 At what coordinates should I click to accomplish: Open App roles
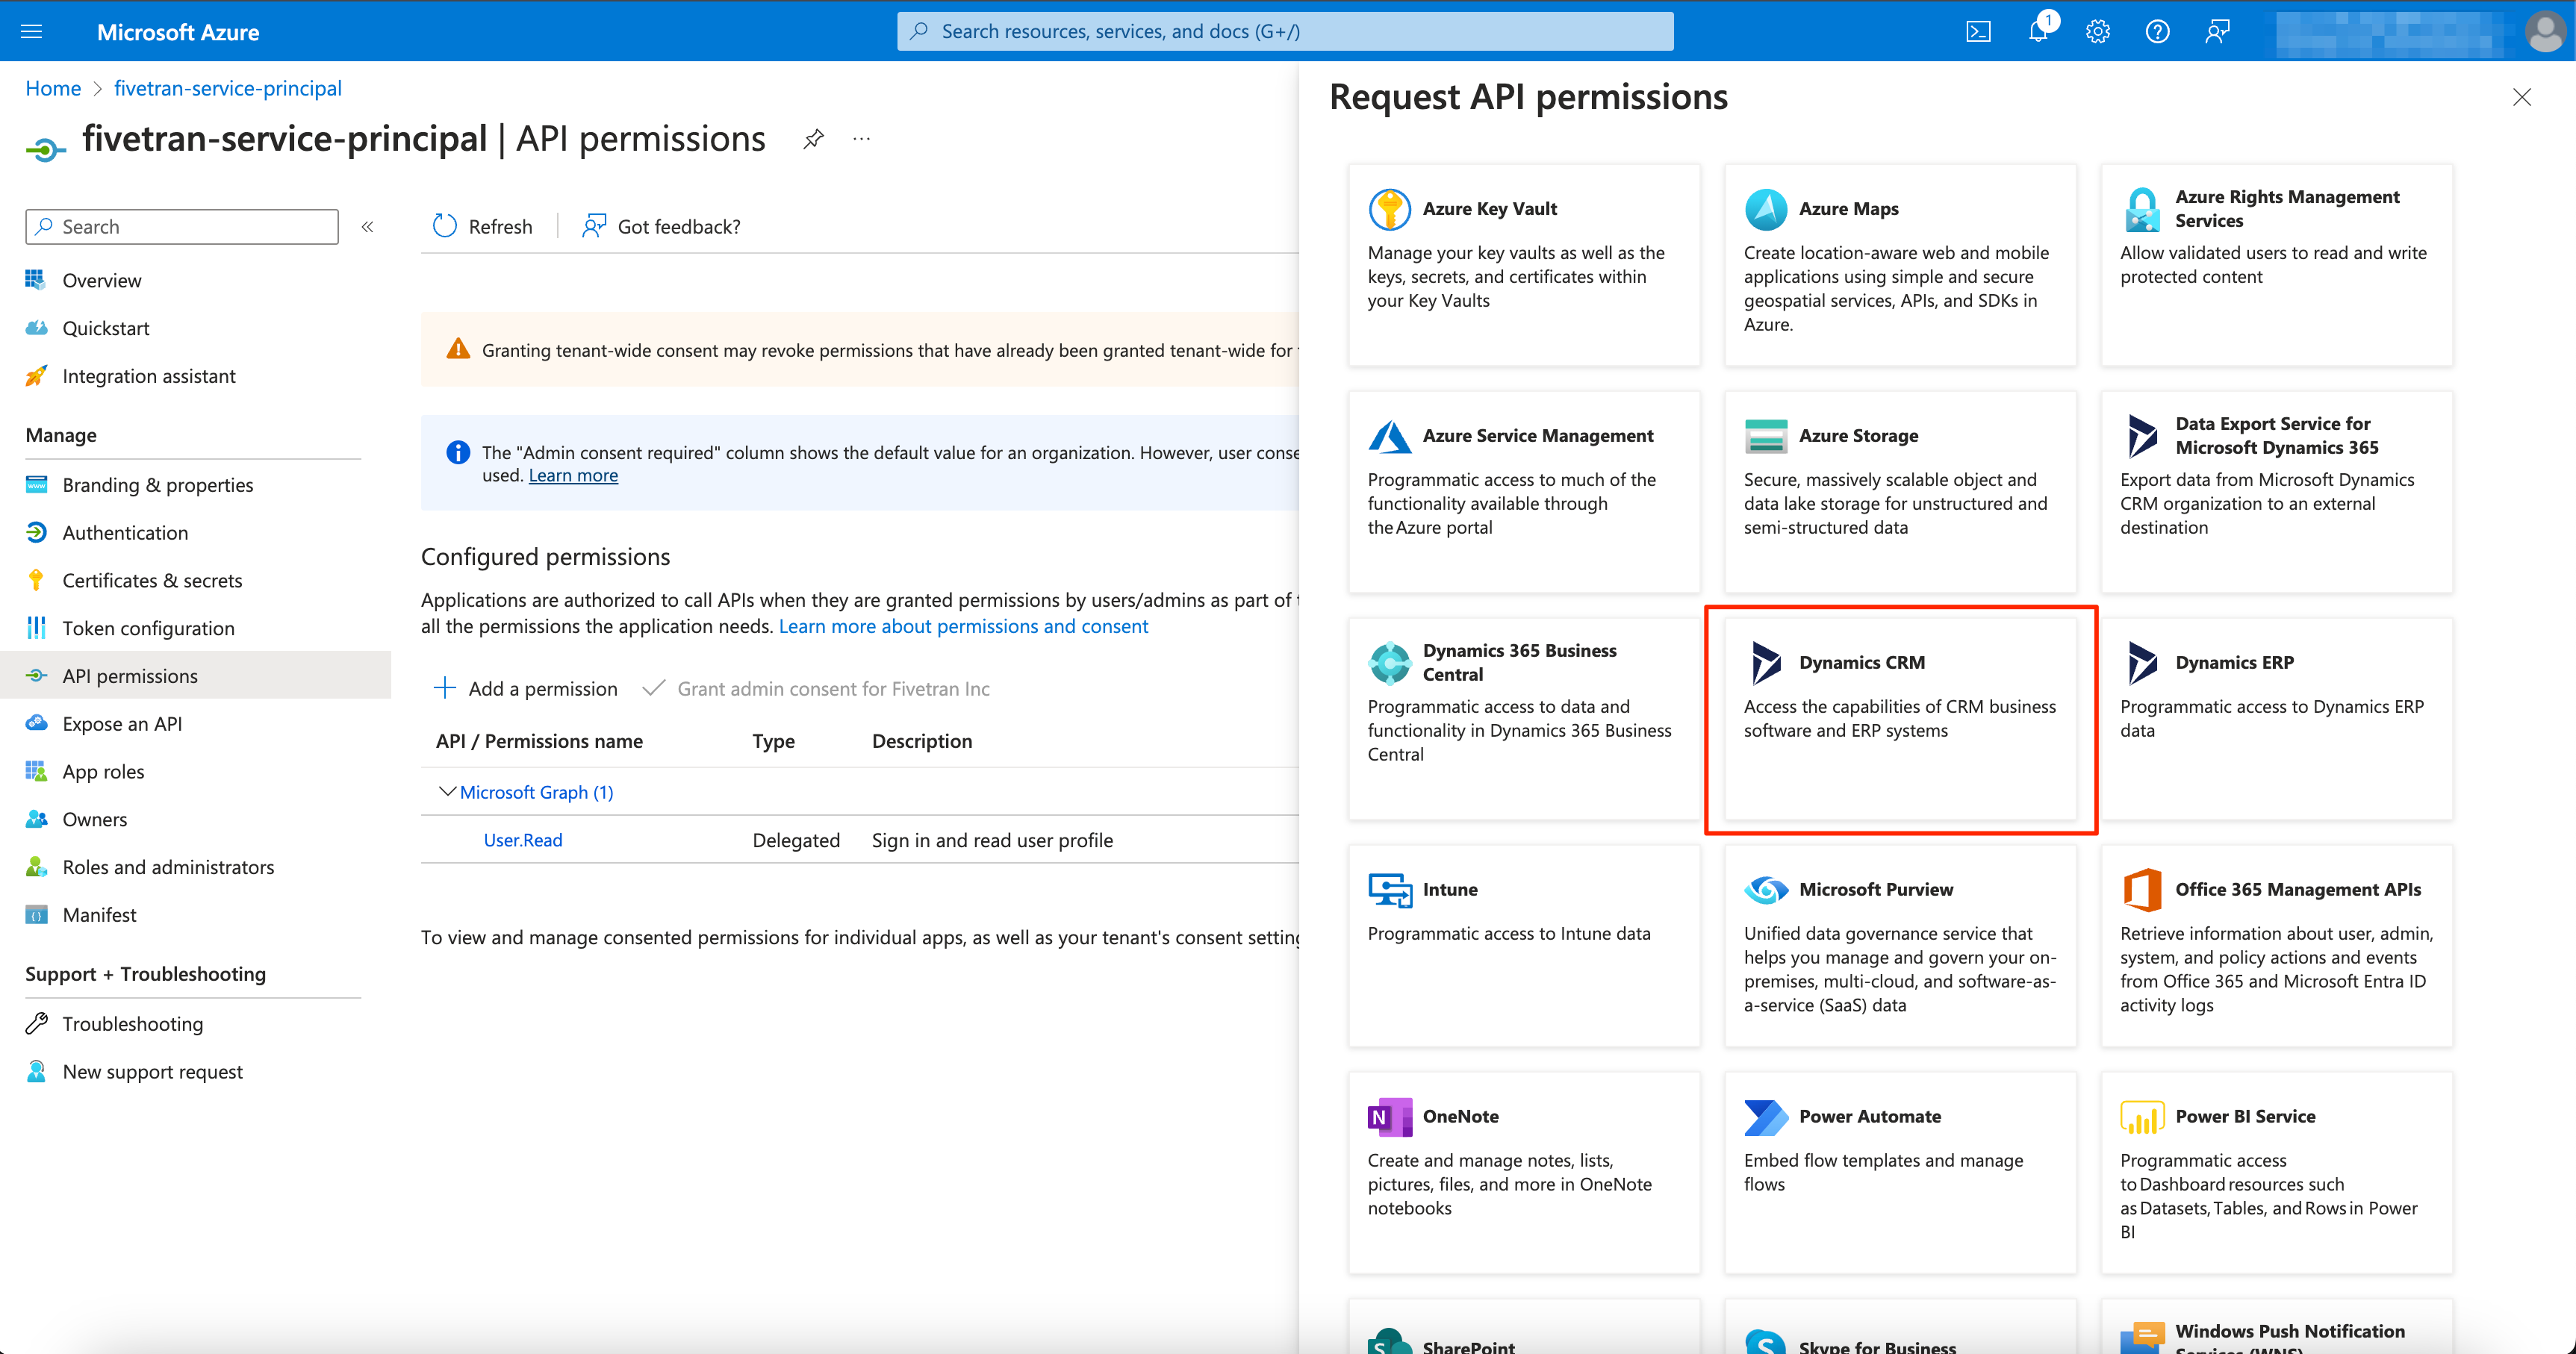click(x=103, y=772)
